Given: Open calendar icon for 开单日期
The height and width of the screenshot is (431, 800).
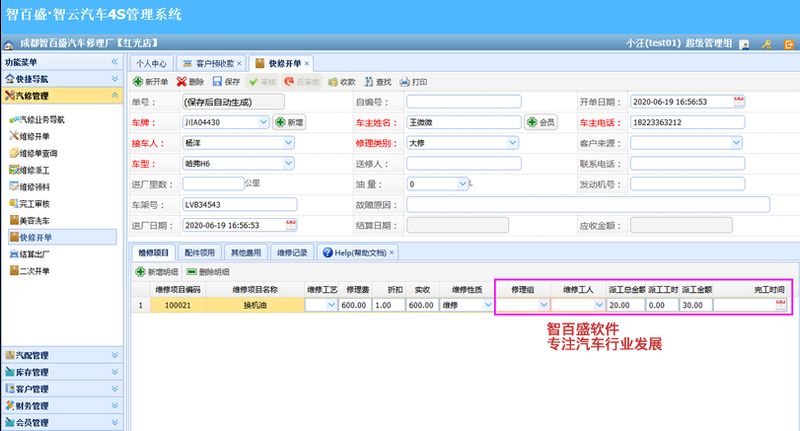Looking at the screenshot, I should coord(739,102).
